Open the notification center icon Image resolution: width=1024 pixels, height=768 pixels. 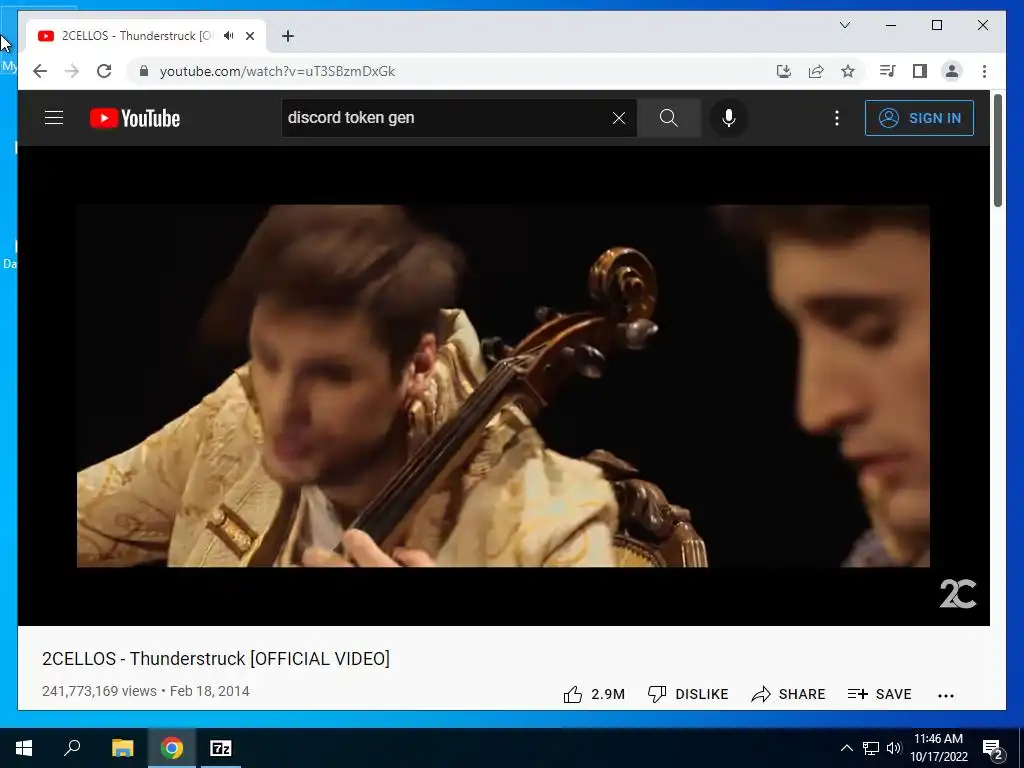point(993,749)
